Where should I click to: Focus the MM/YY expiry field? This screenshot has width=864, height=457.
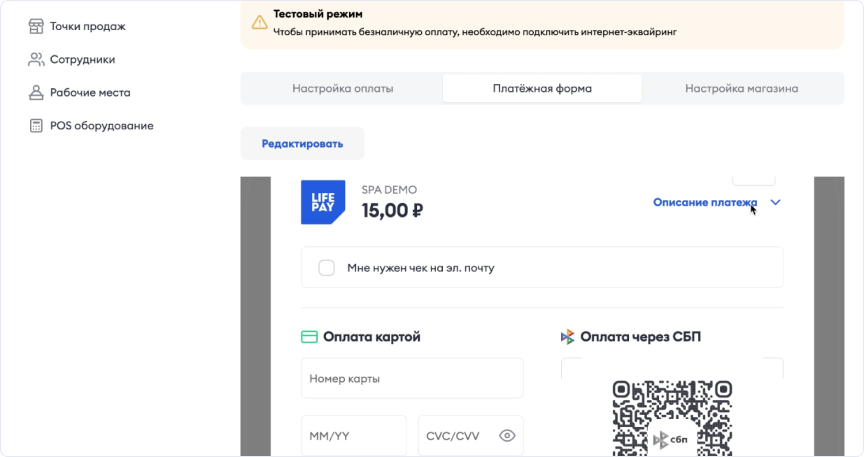[353, 436]
